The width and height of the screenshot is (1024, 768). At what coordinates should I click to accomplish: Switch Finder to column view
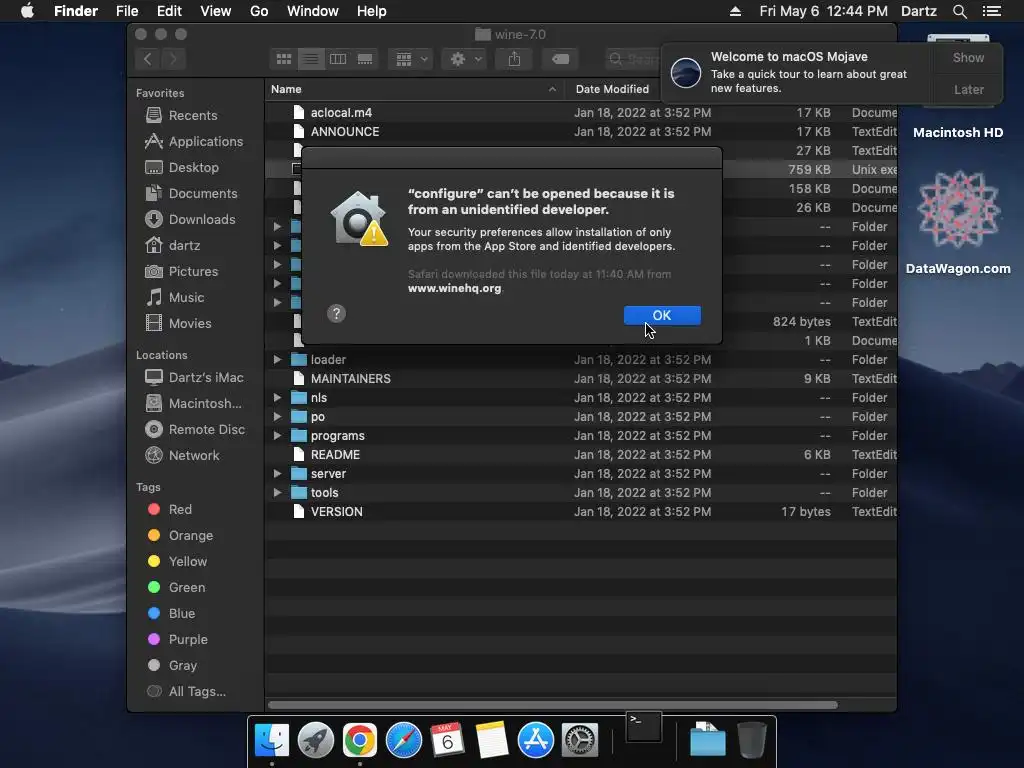pyautogui.click(x=338, y=59)
